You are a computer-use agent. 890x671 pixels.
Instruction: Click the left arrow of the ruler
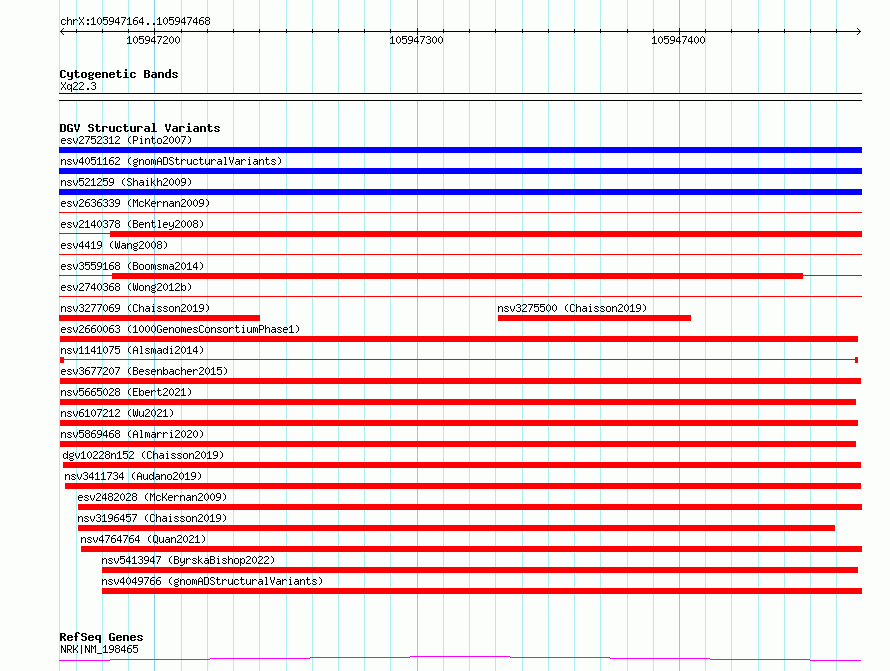pos(62,31)
